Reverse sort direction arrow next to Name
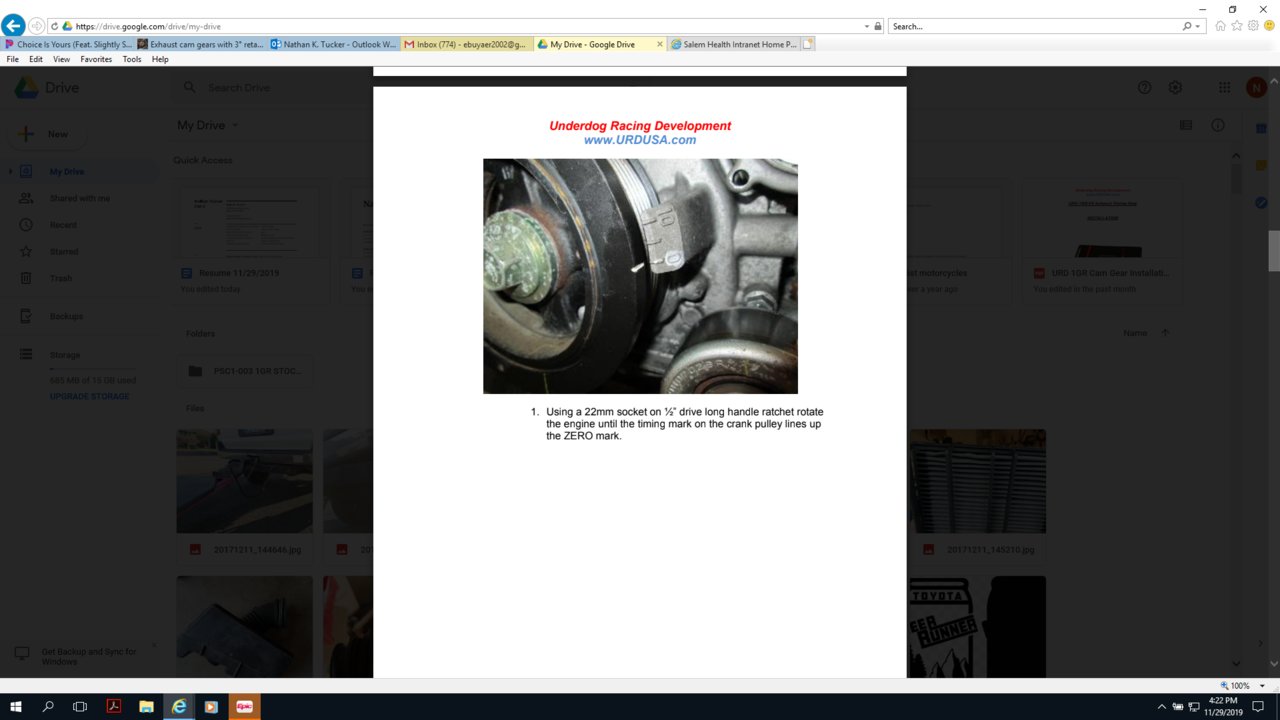The width and height of the screenshot is (1280, 720). [1165, 333]
